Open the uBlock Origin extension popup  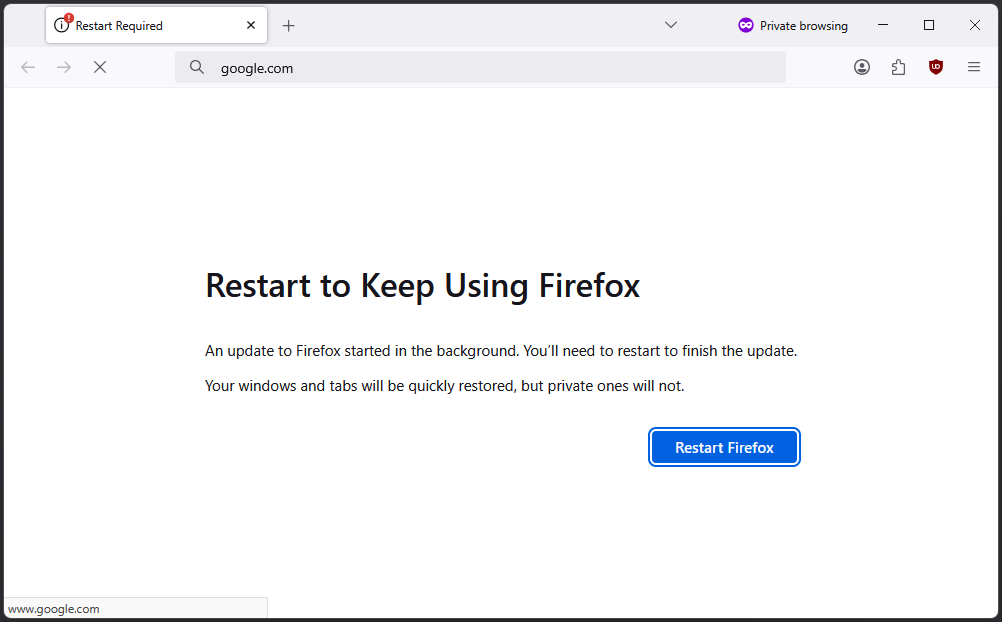[x=935, y=67]
